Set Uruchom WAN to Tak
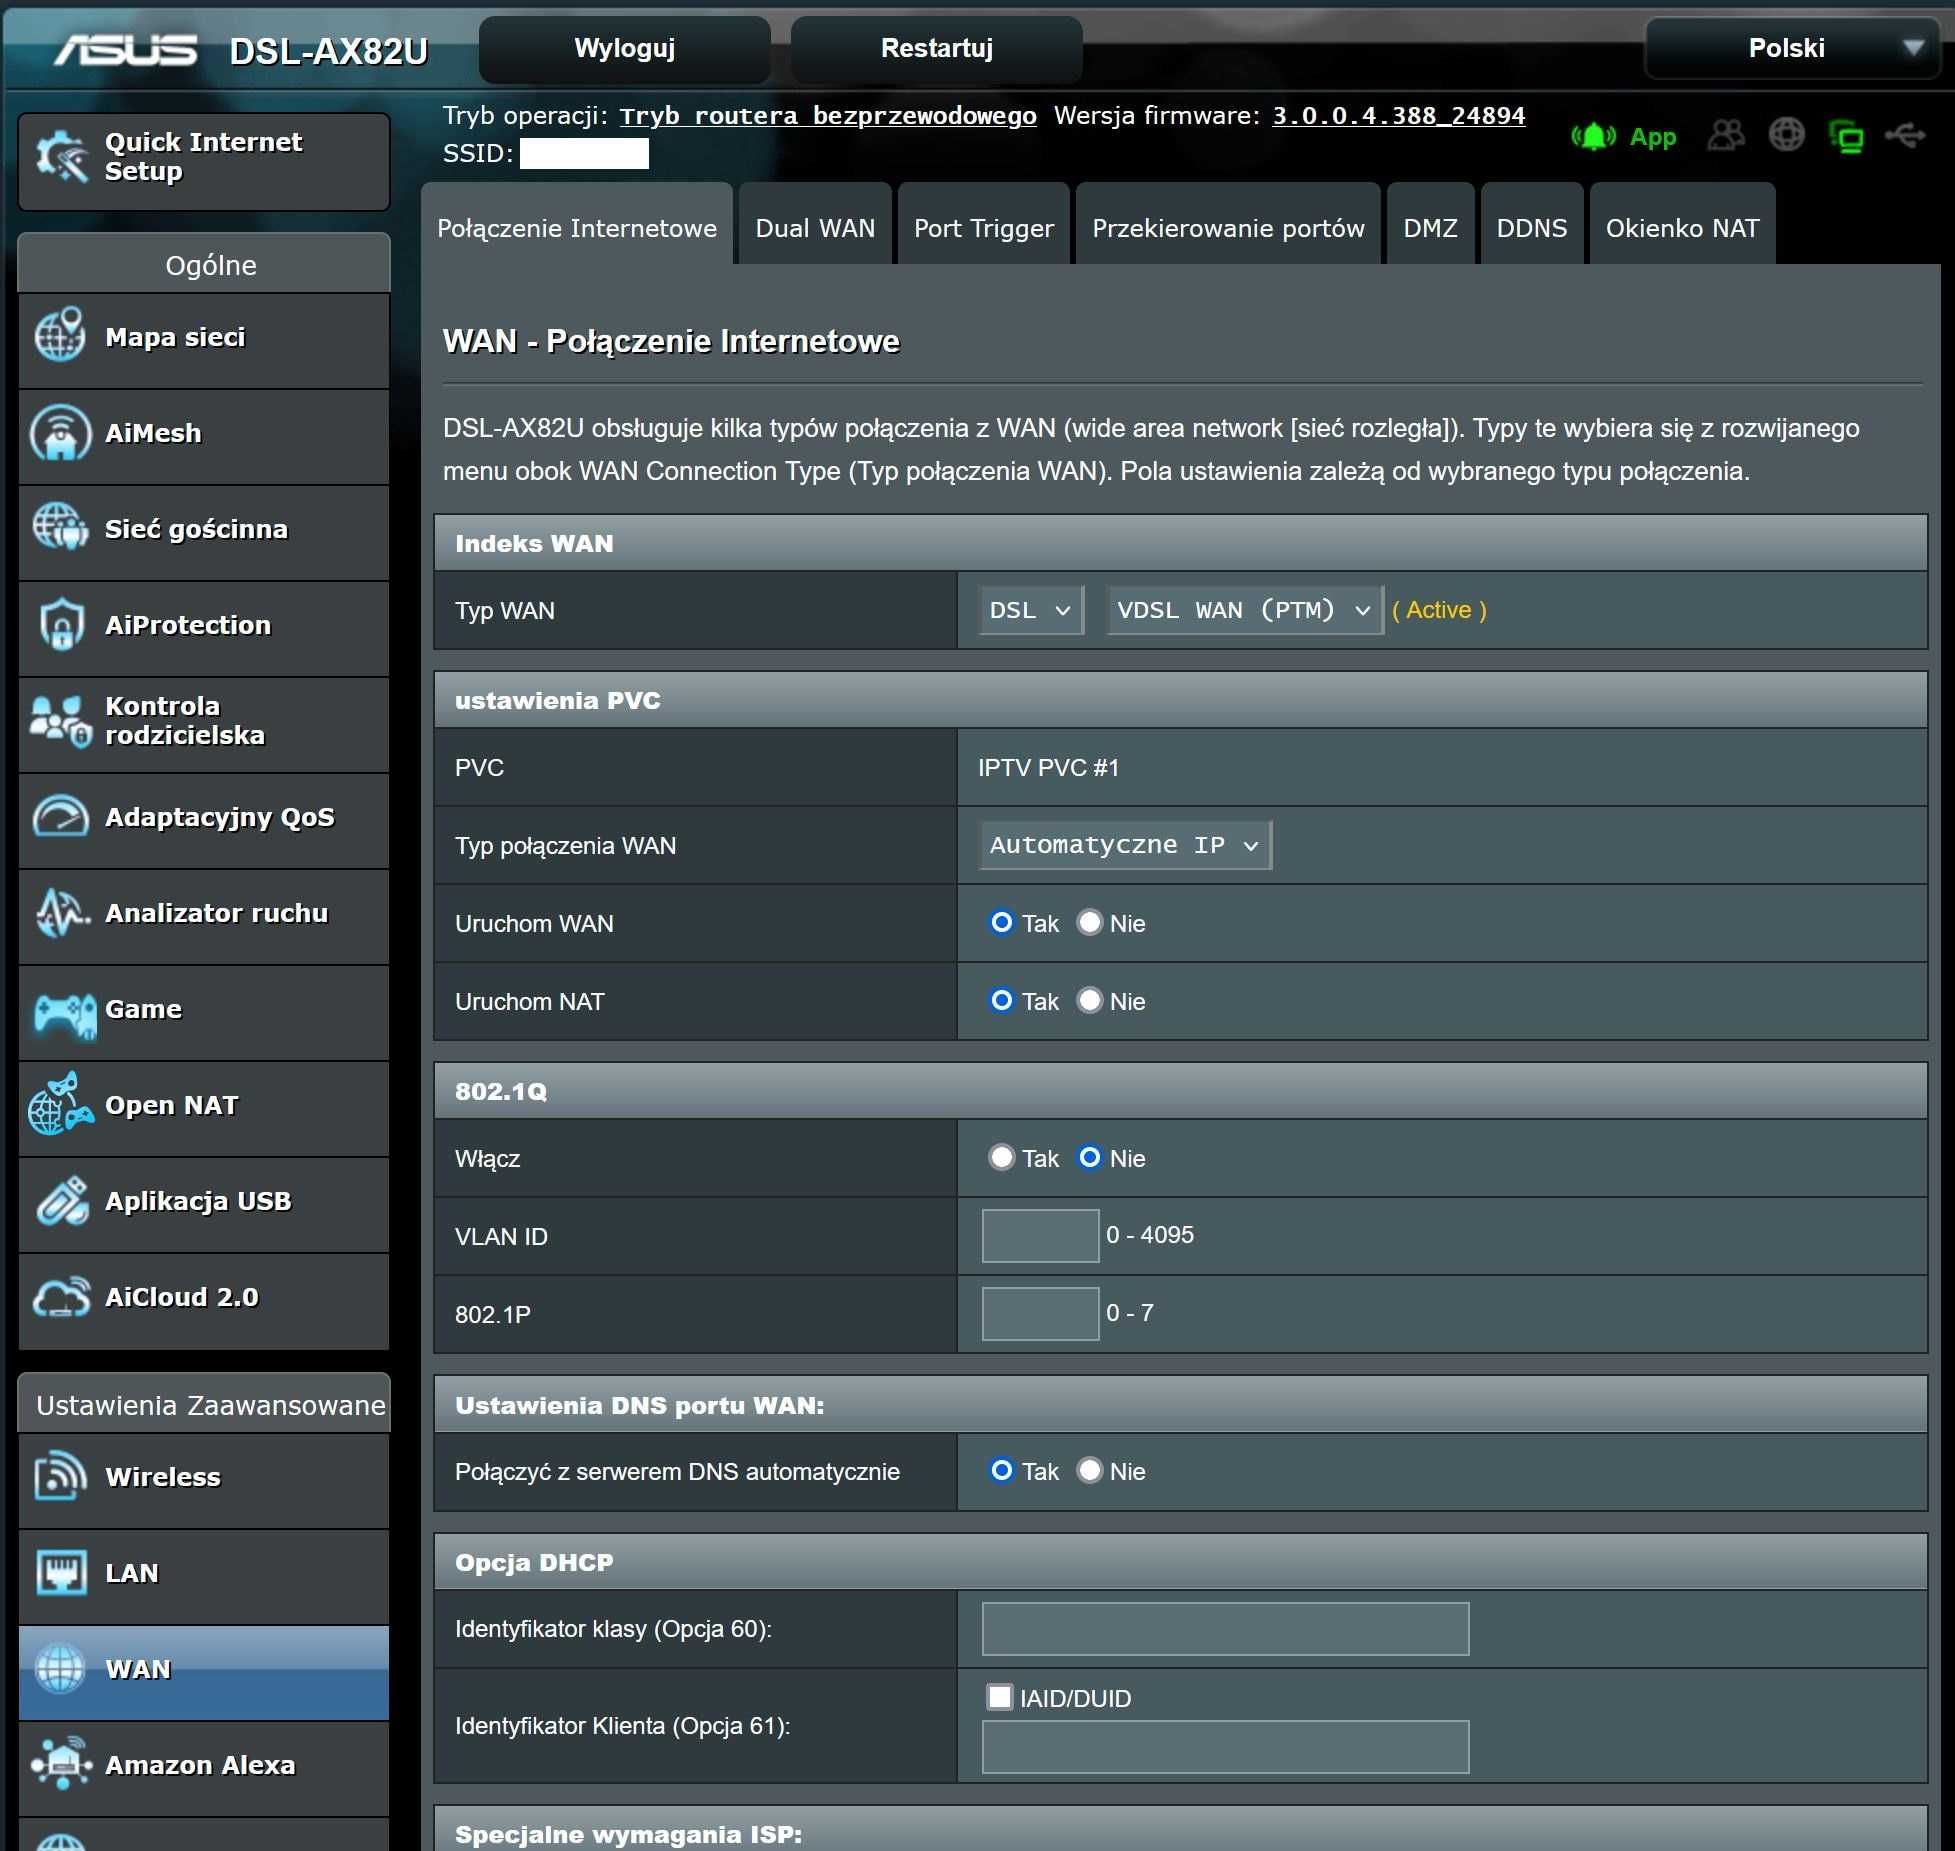The height and width of the screenshot is (1851, 1955). tap(1001, 922)
